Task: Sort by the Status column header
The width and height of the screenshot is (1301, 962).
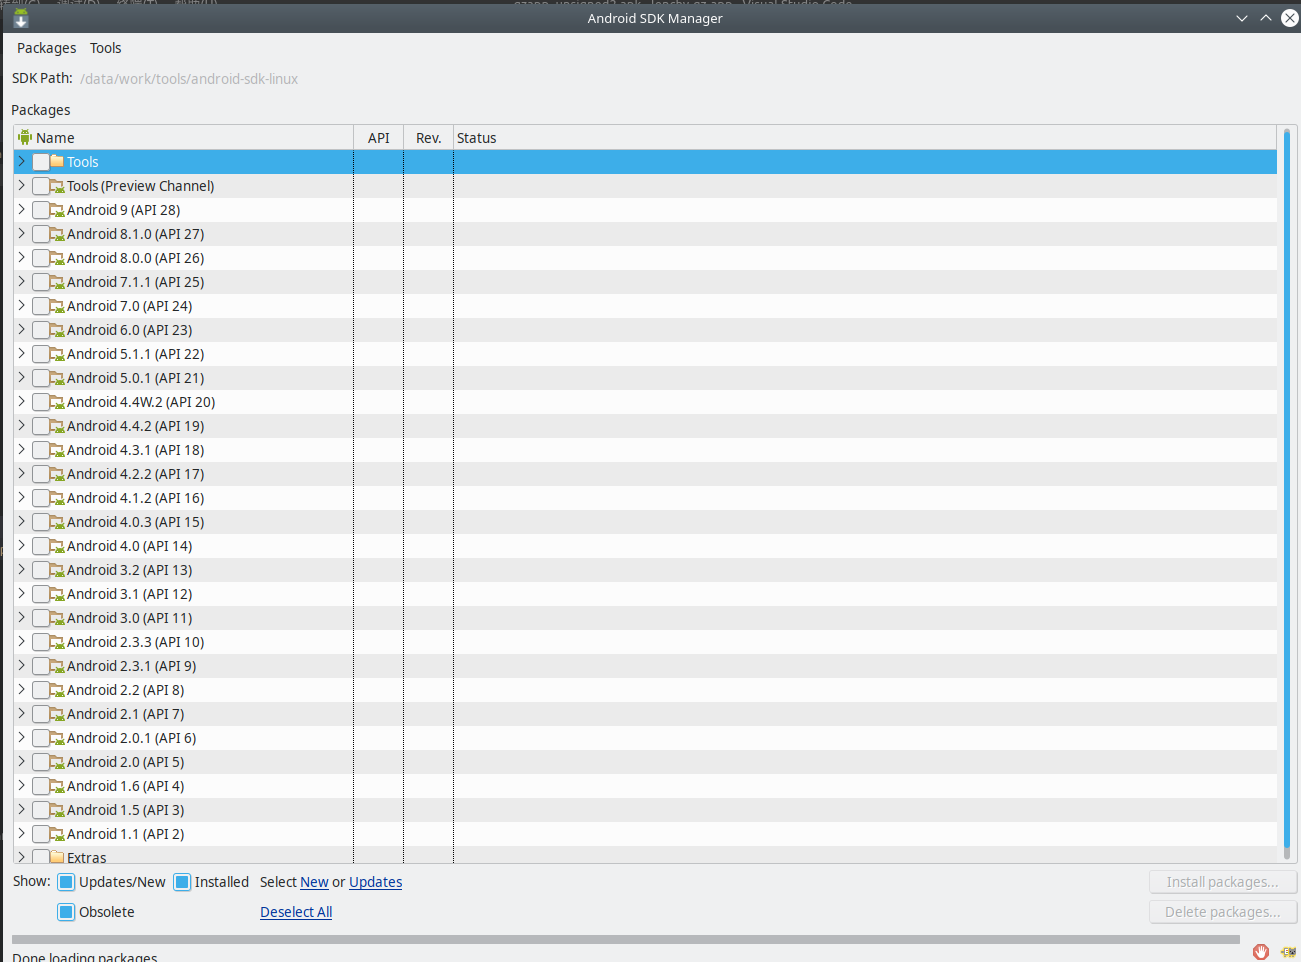Action: tap(865, 138)
